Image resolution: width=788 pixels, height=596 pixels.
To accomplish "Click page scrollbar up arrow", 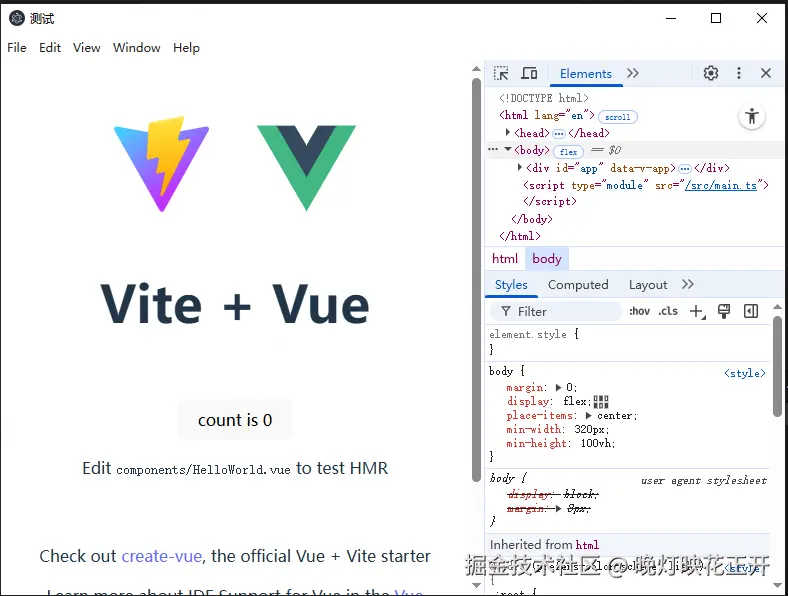I will (x=476, y=69).
